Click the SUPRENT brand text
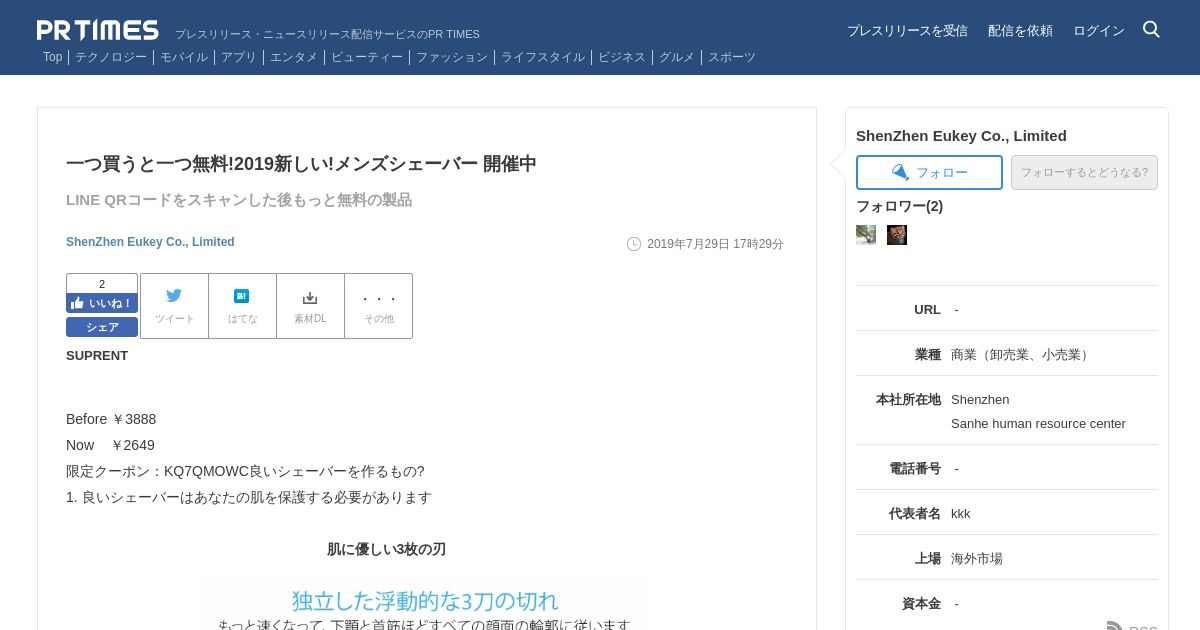The width and height of the screenshot is (1200, 630). click(97, 355)
